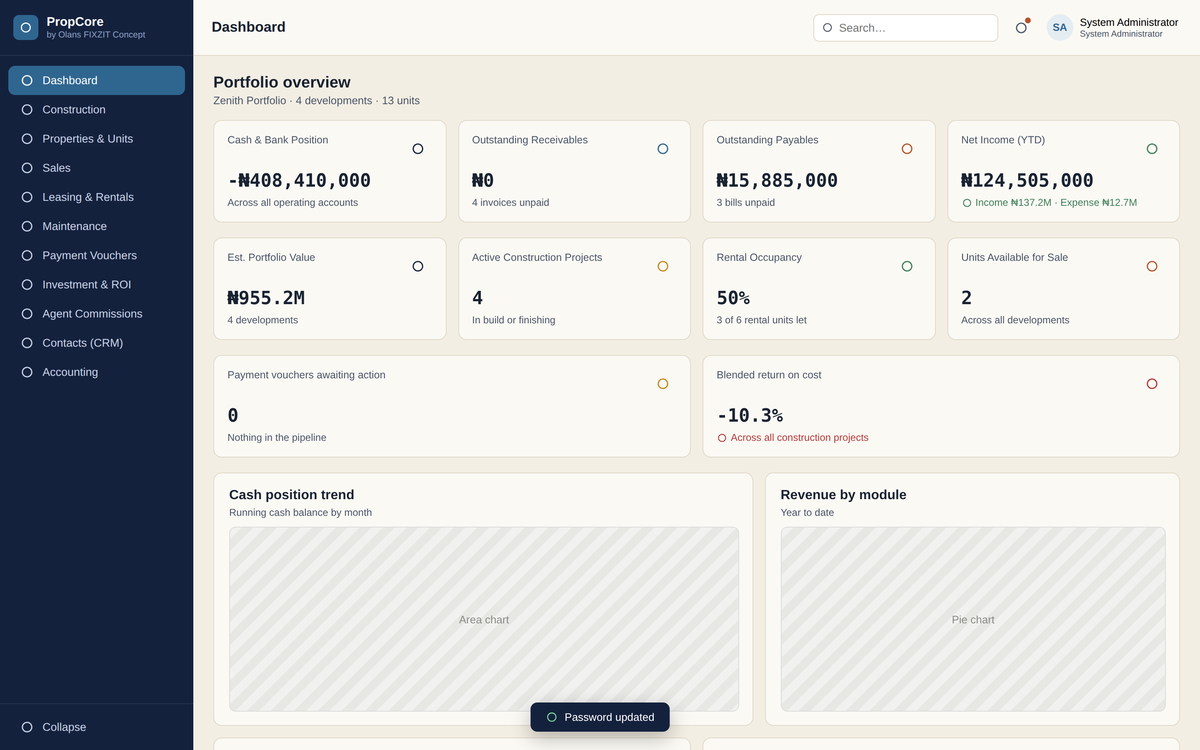Click the Password updated toast icon
The width and height of the screenshot is (1200, 750).
552,717
